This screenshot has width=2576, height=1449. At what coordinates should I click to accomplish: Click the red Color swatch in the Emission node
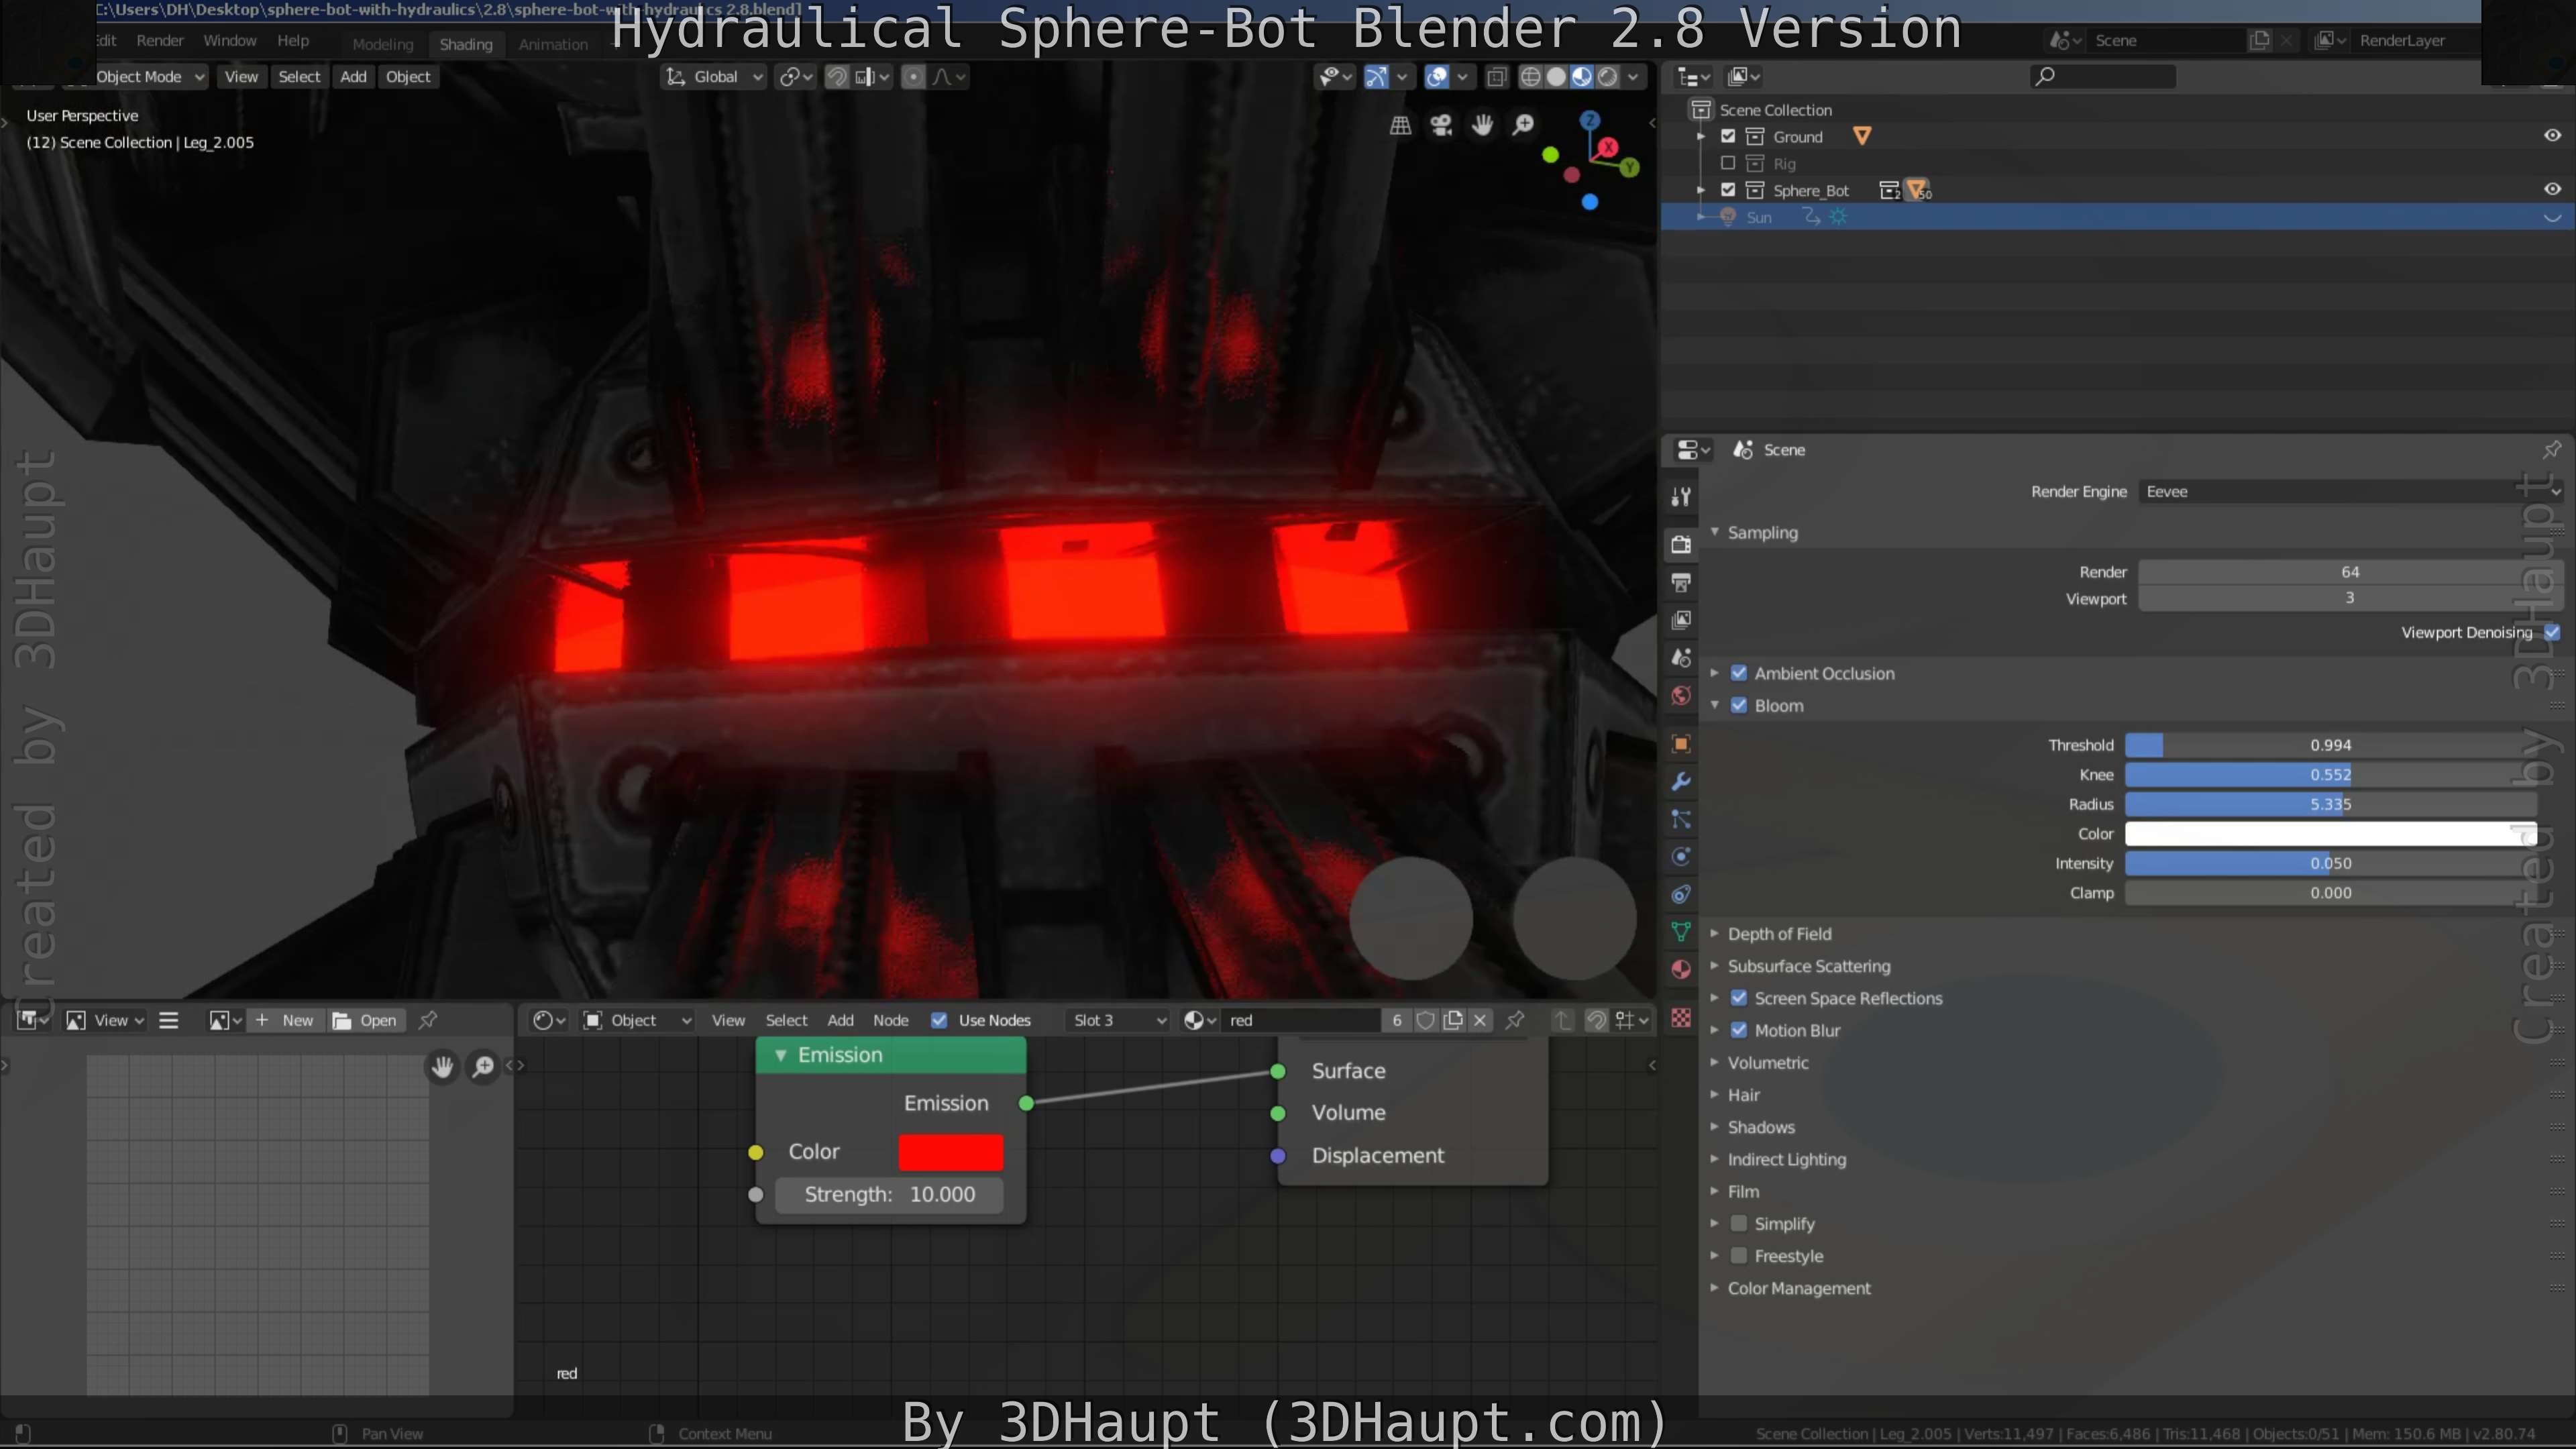point(950,1151)
